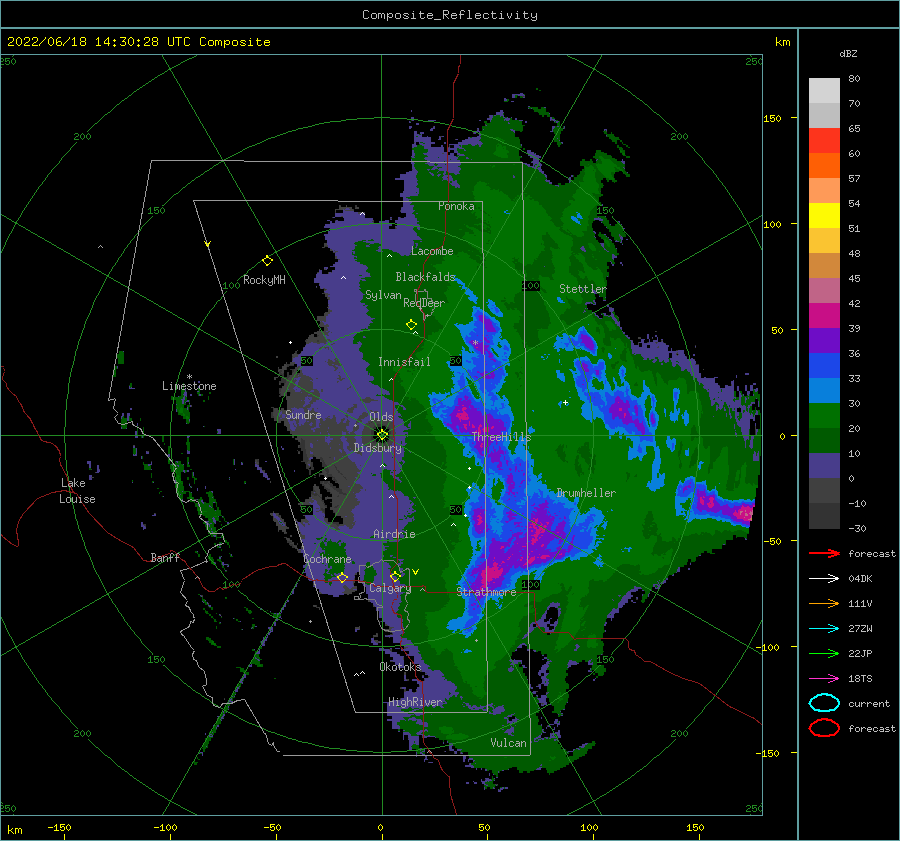The height and width of the screenshot is (841, 900).
Task: Click the Composite_Reflectivity title text
Action: tap(449, 15)
